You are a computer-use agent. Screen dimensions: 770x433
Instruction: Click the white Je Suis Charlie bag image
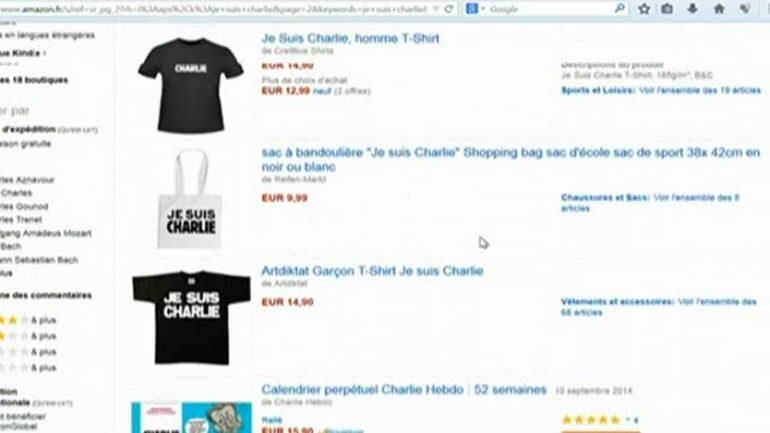point(190,199)
